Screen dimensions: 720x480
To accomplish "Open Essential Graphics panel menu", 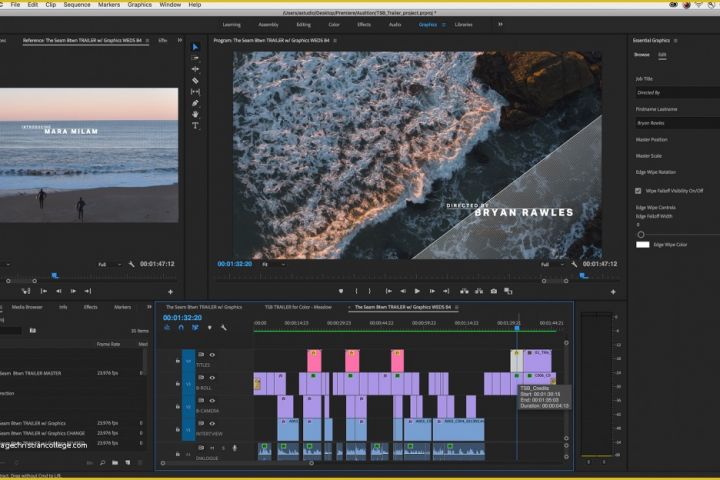I will [675, 40].
